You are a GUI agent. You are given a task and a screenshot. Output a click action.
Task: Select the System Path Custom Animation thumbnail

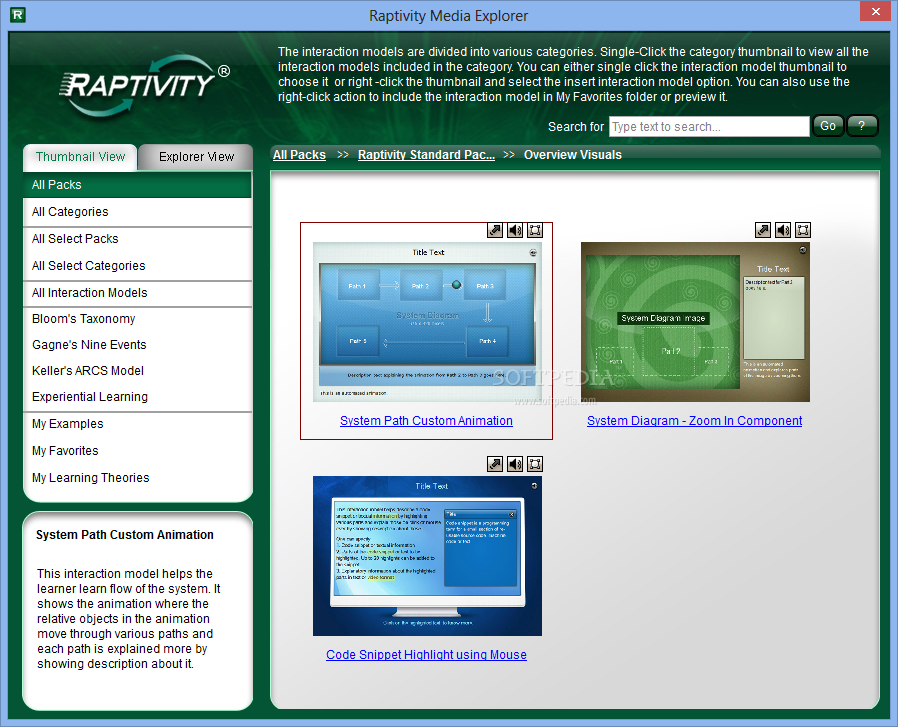(x=427, y=322)
